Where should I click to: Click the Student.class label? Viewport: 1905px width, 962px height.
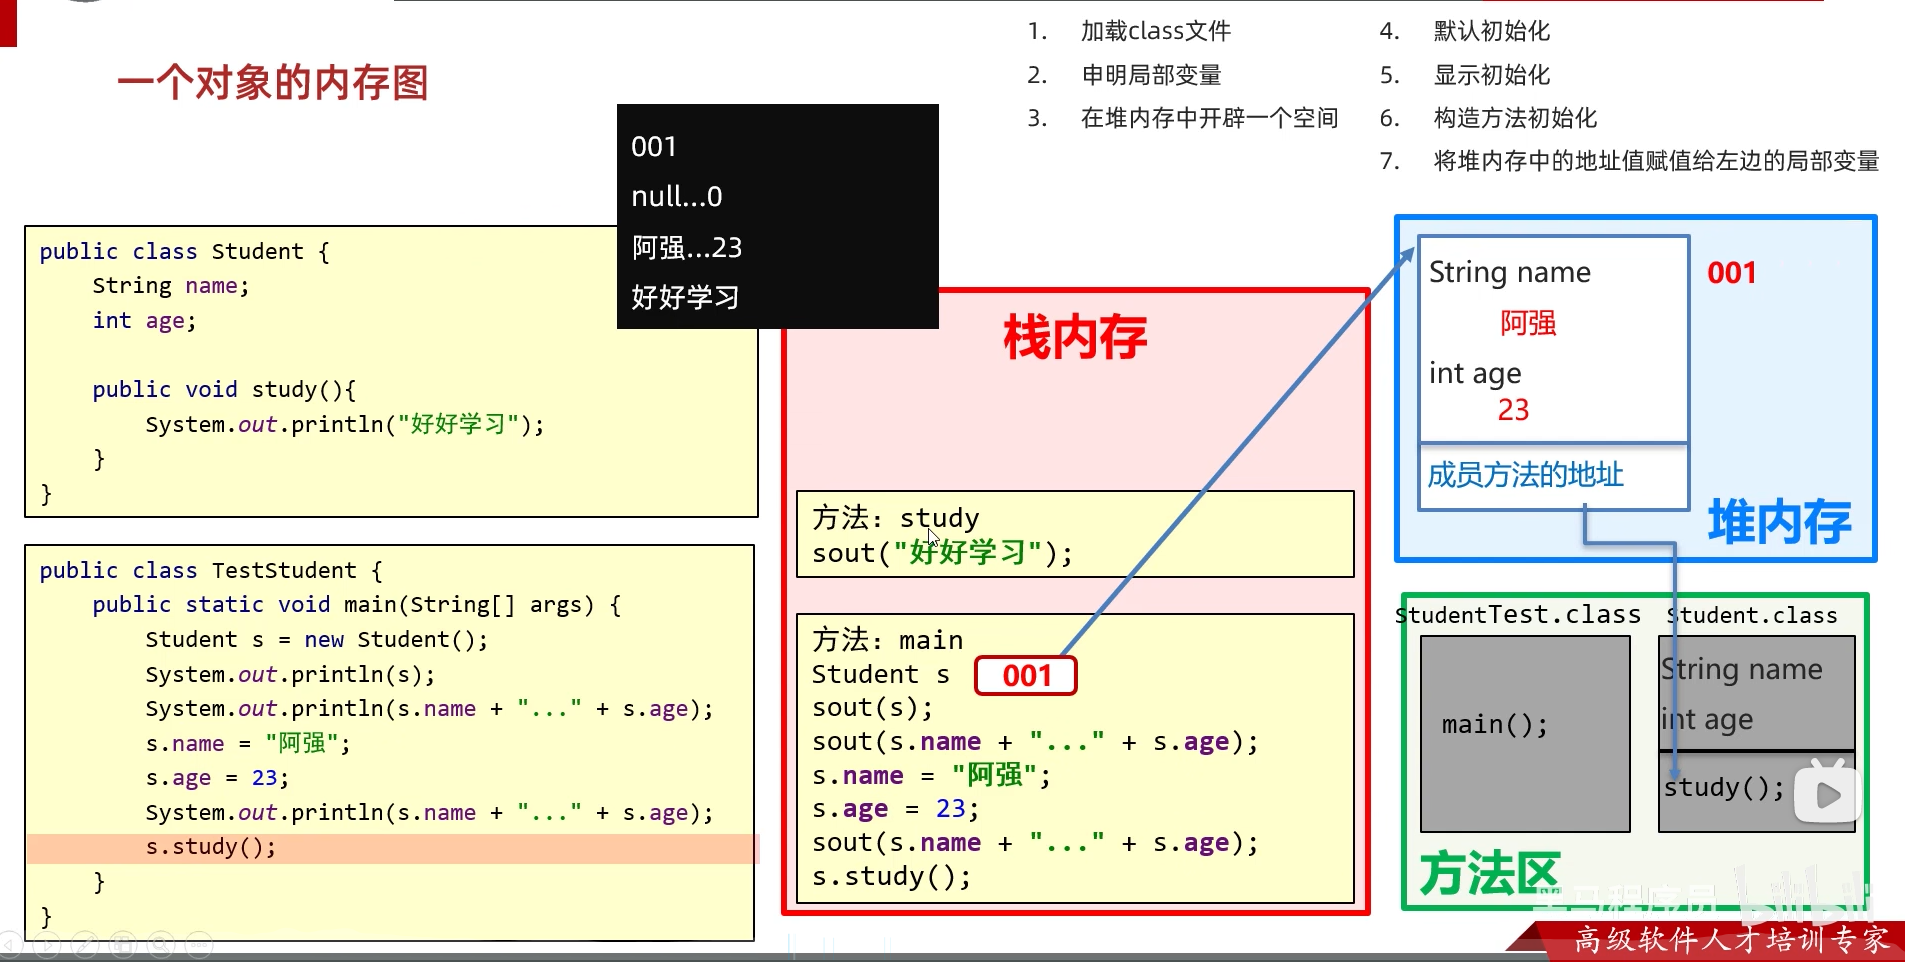click(1752, 616)
